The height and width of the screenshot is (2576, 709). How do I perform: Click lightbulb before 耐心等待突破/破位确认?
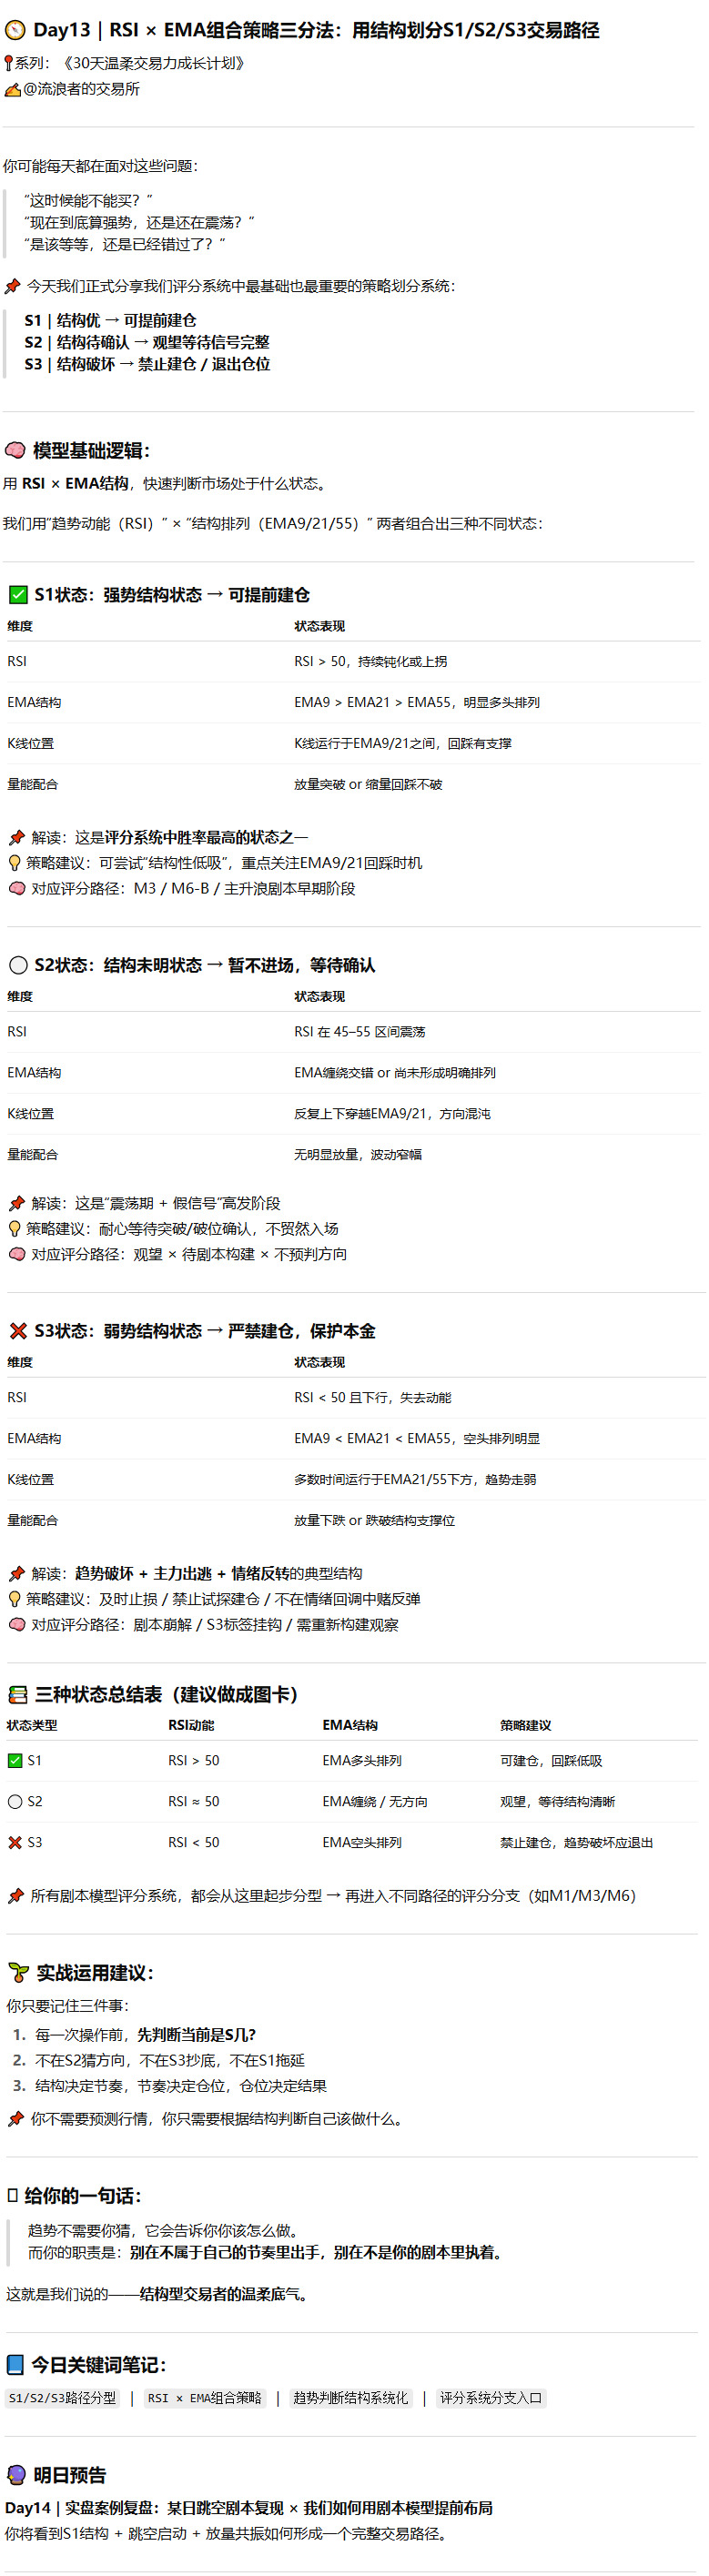pyautogui.click(x=15, y=1229)
